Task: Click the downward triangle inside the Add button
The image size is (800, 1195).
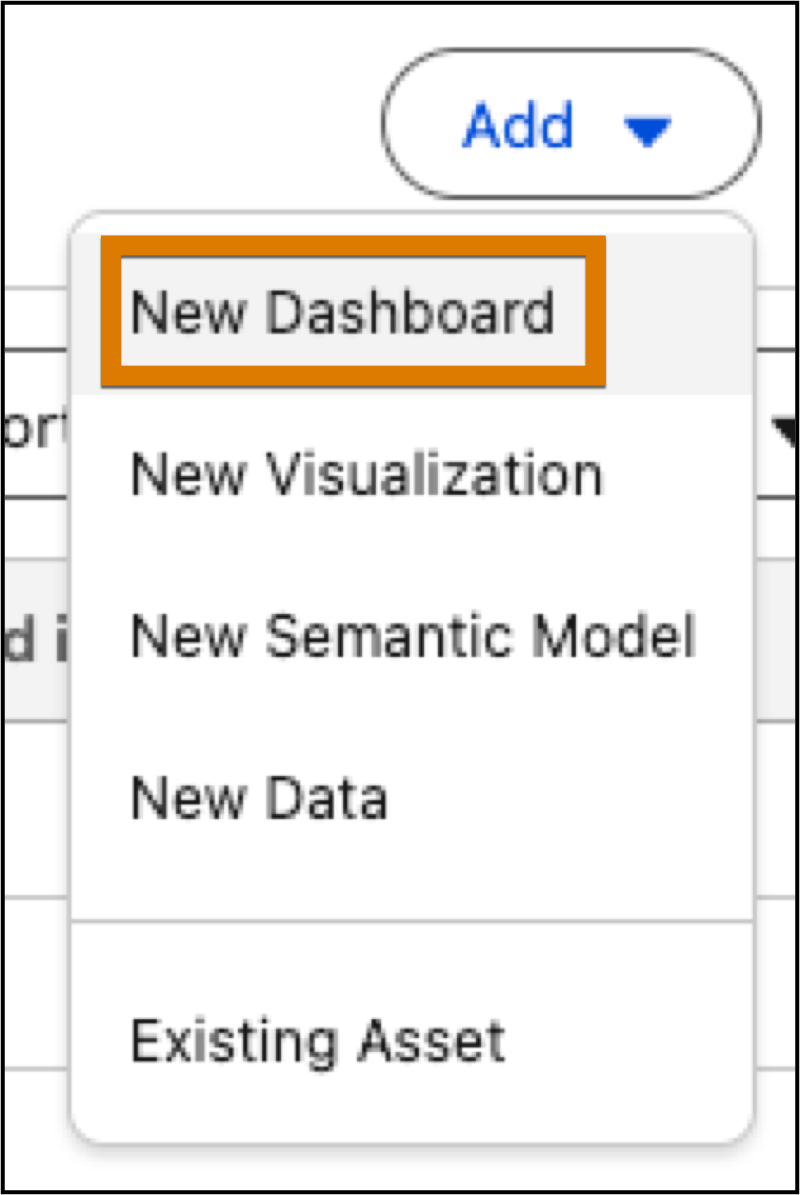Action: pos(650,130)
